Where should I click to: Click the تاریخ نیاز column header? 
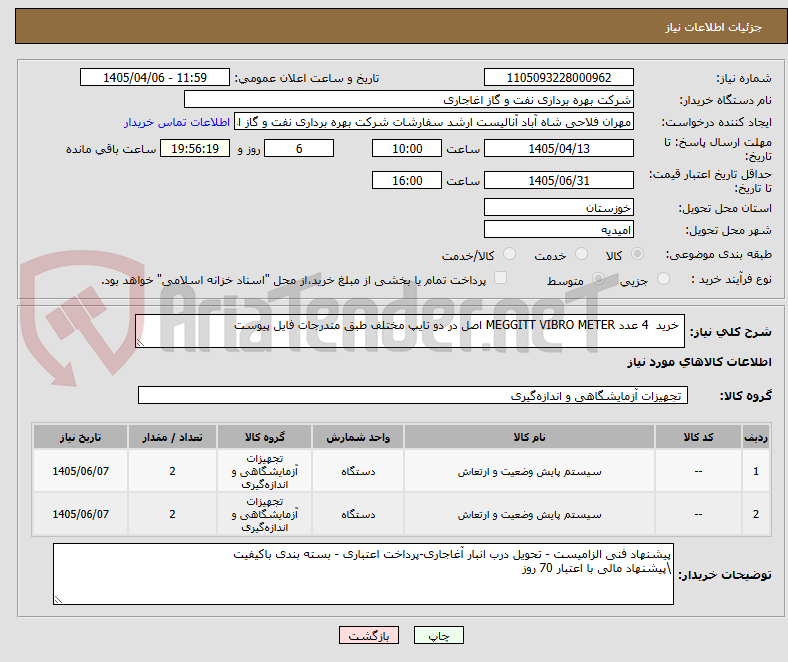pyautogui.click(x=80, y=437)
